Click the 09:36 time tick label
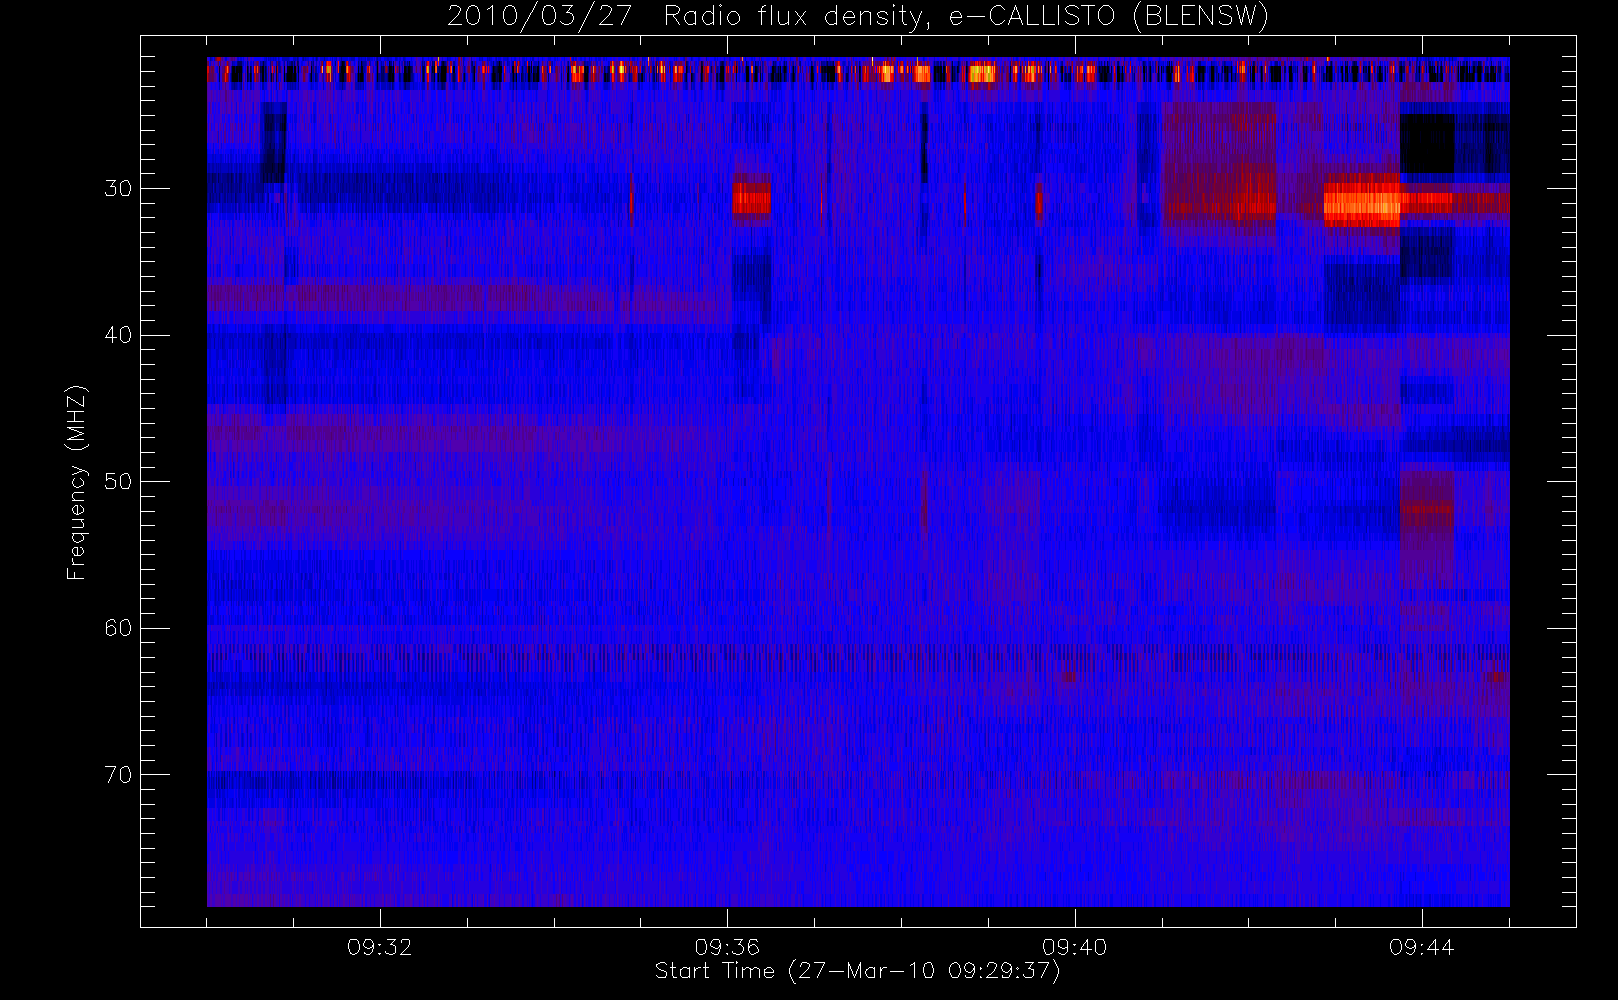 pos(727,947)
